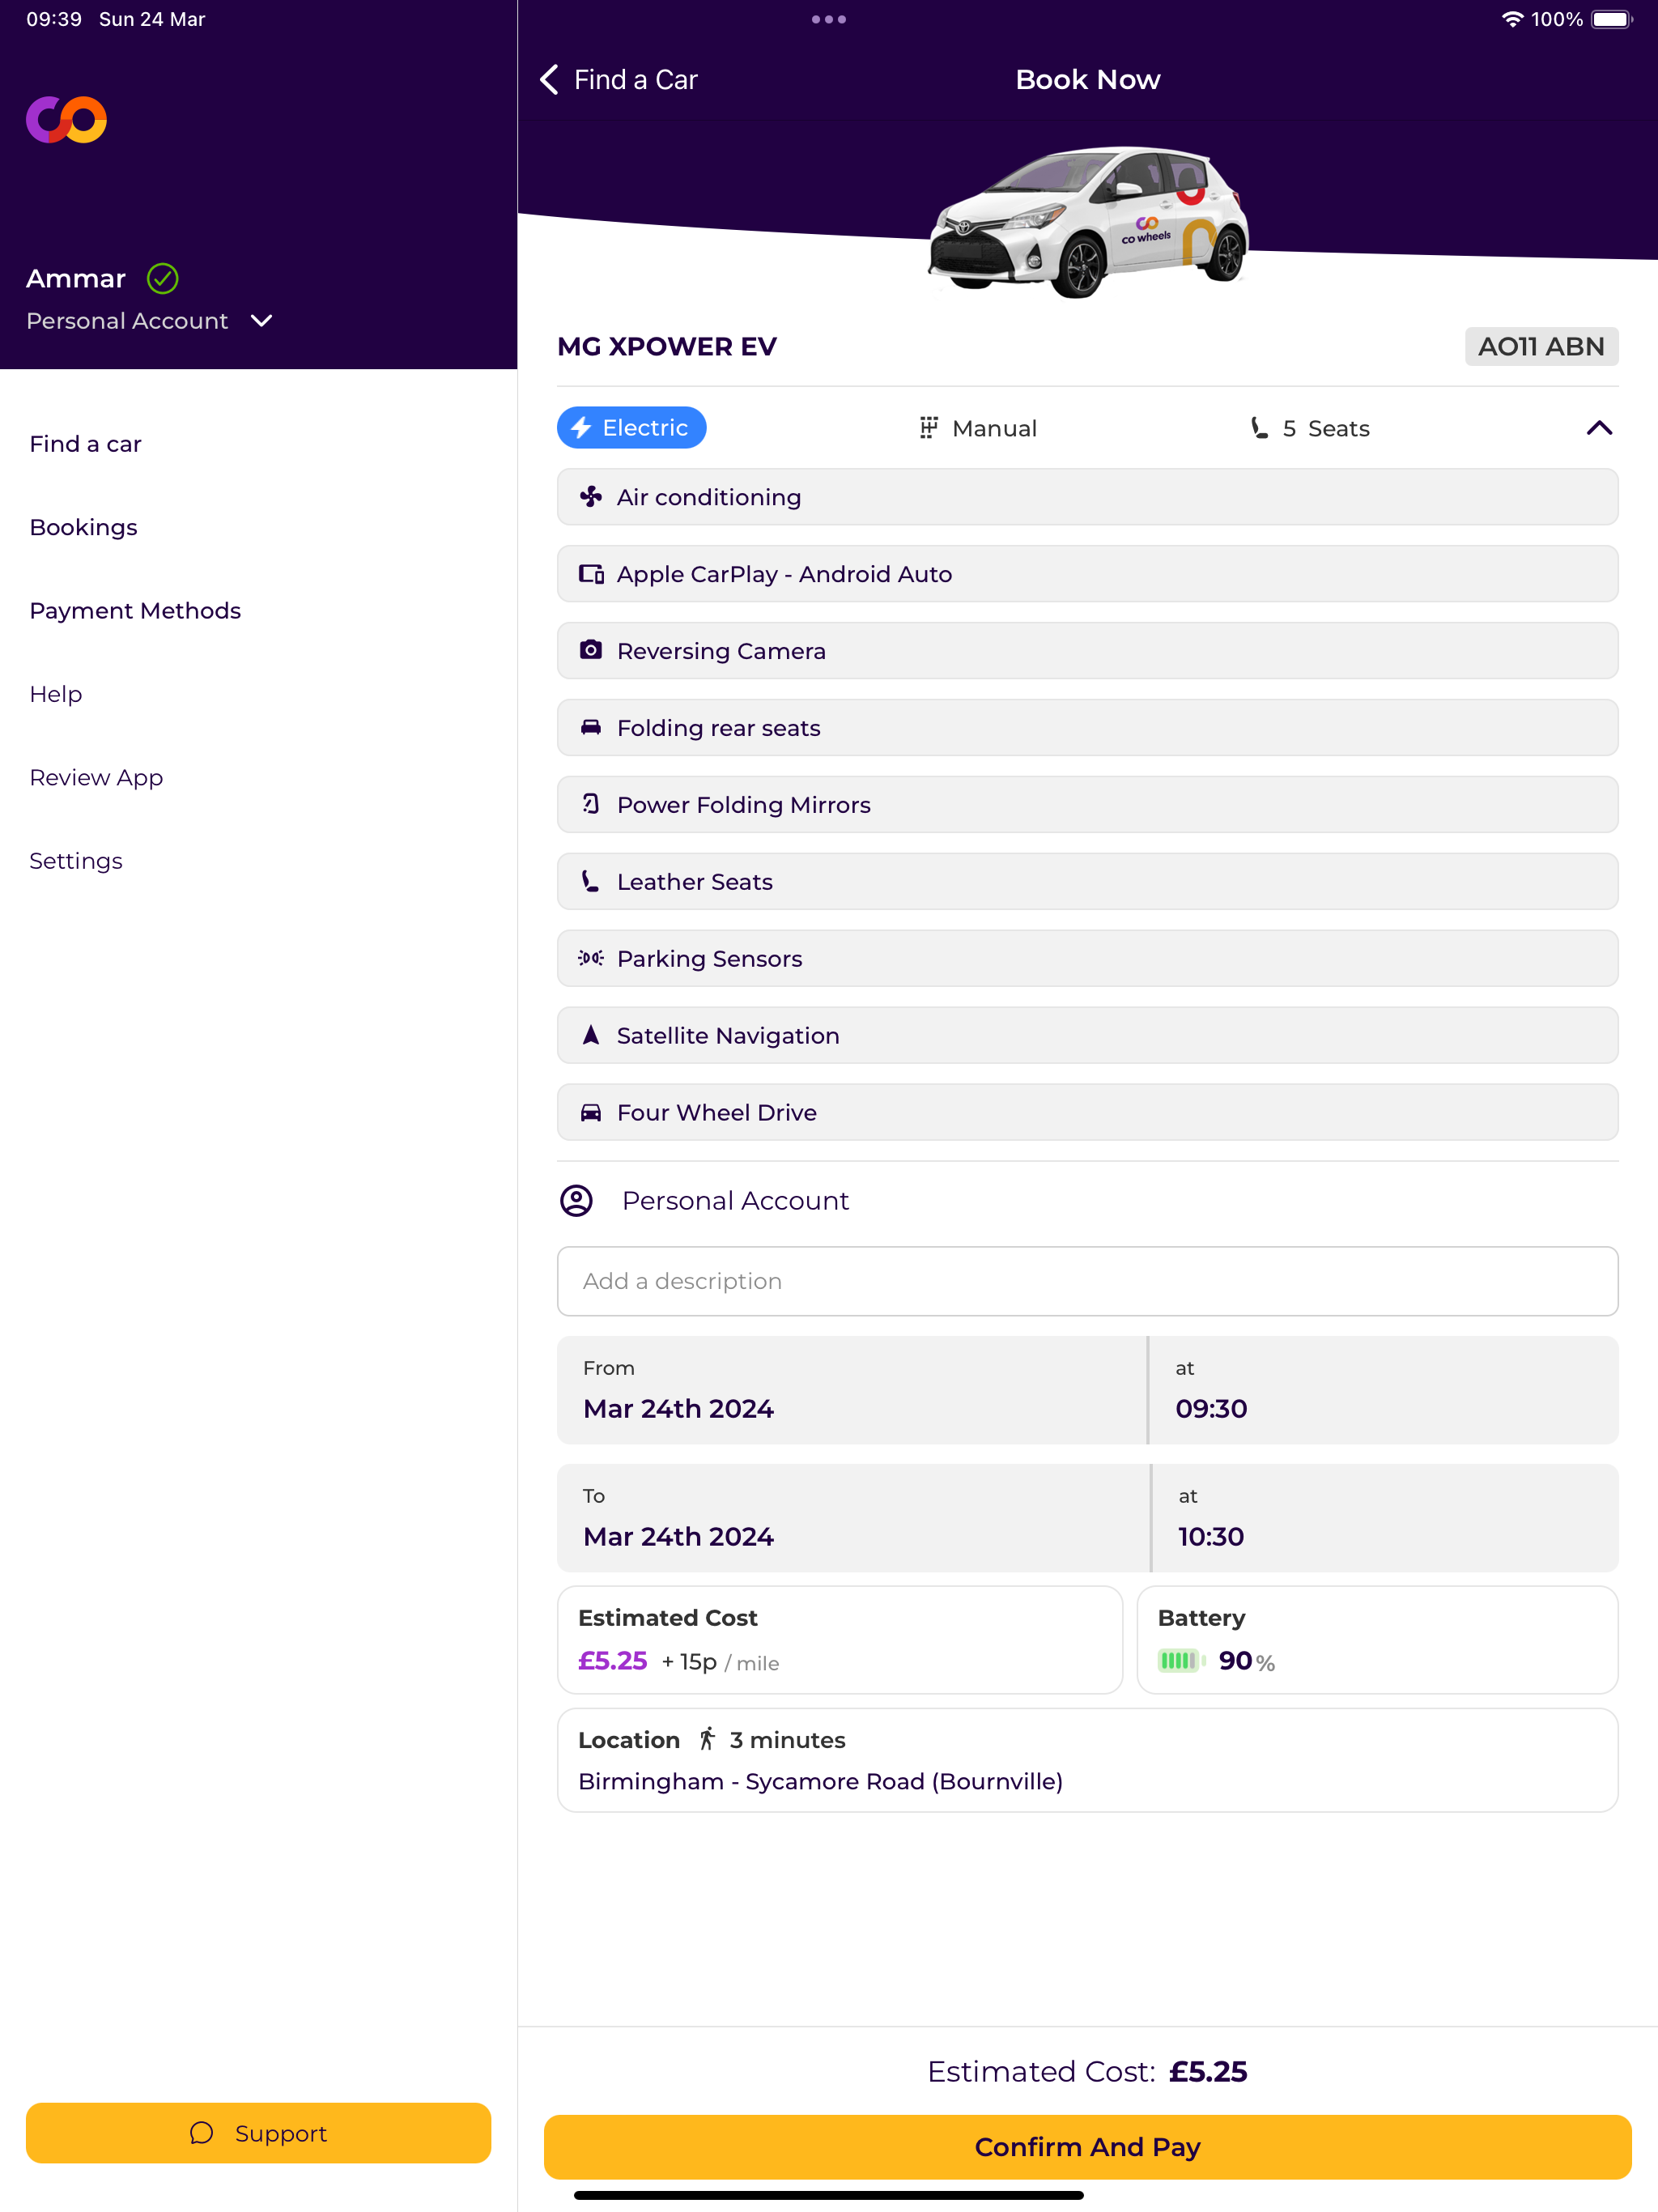This screenshot has height=2212, width=1658.
Task: Tap the Estimated Cost £5.25 card
Action: [x=840, y=1640]
